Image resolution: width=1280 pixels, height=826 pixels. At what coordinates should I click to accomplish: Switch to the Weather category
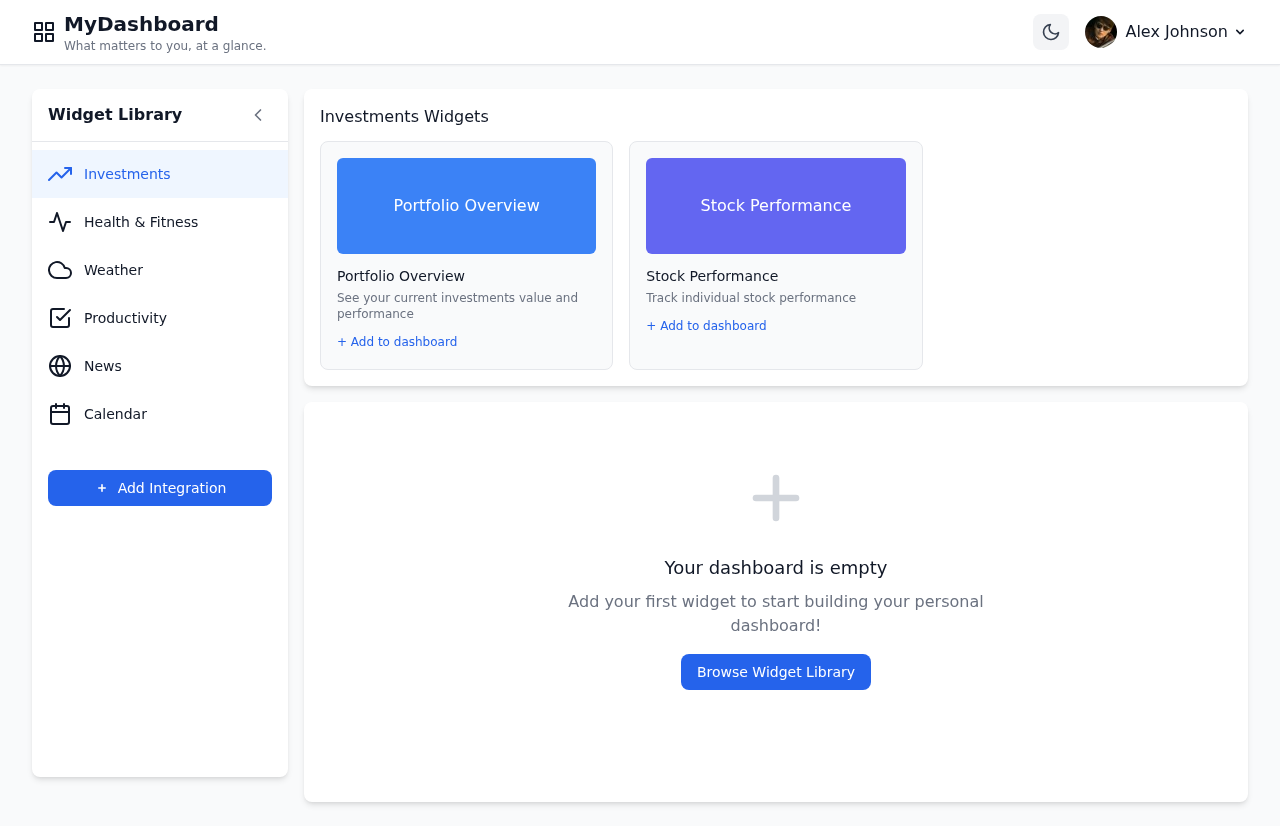[113, 269]
